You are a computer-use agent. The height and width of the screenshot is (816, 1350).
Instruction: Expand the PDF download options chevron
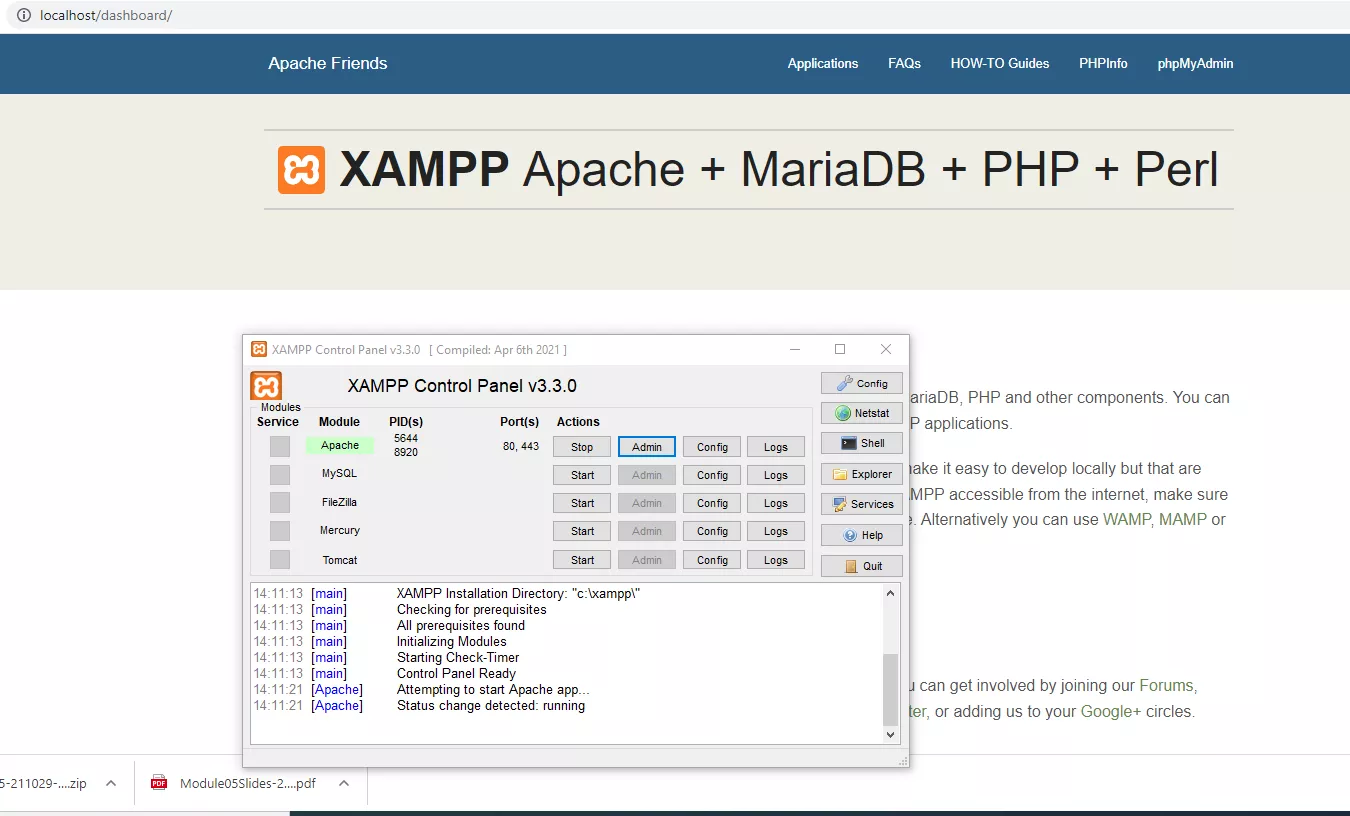pos(344,783)
